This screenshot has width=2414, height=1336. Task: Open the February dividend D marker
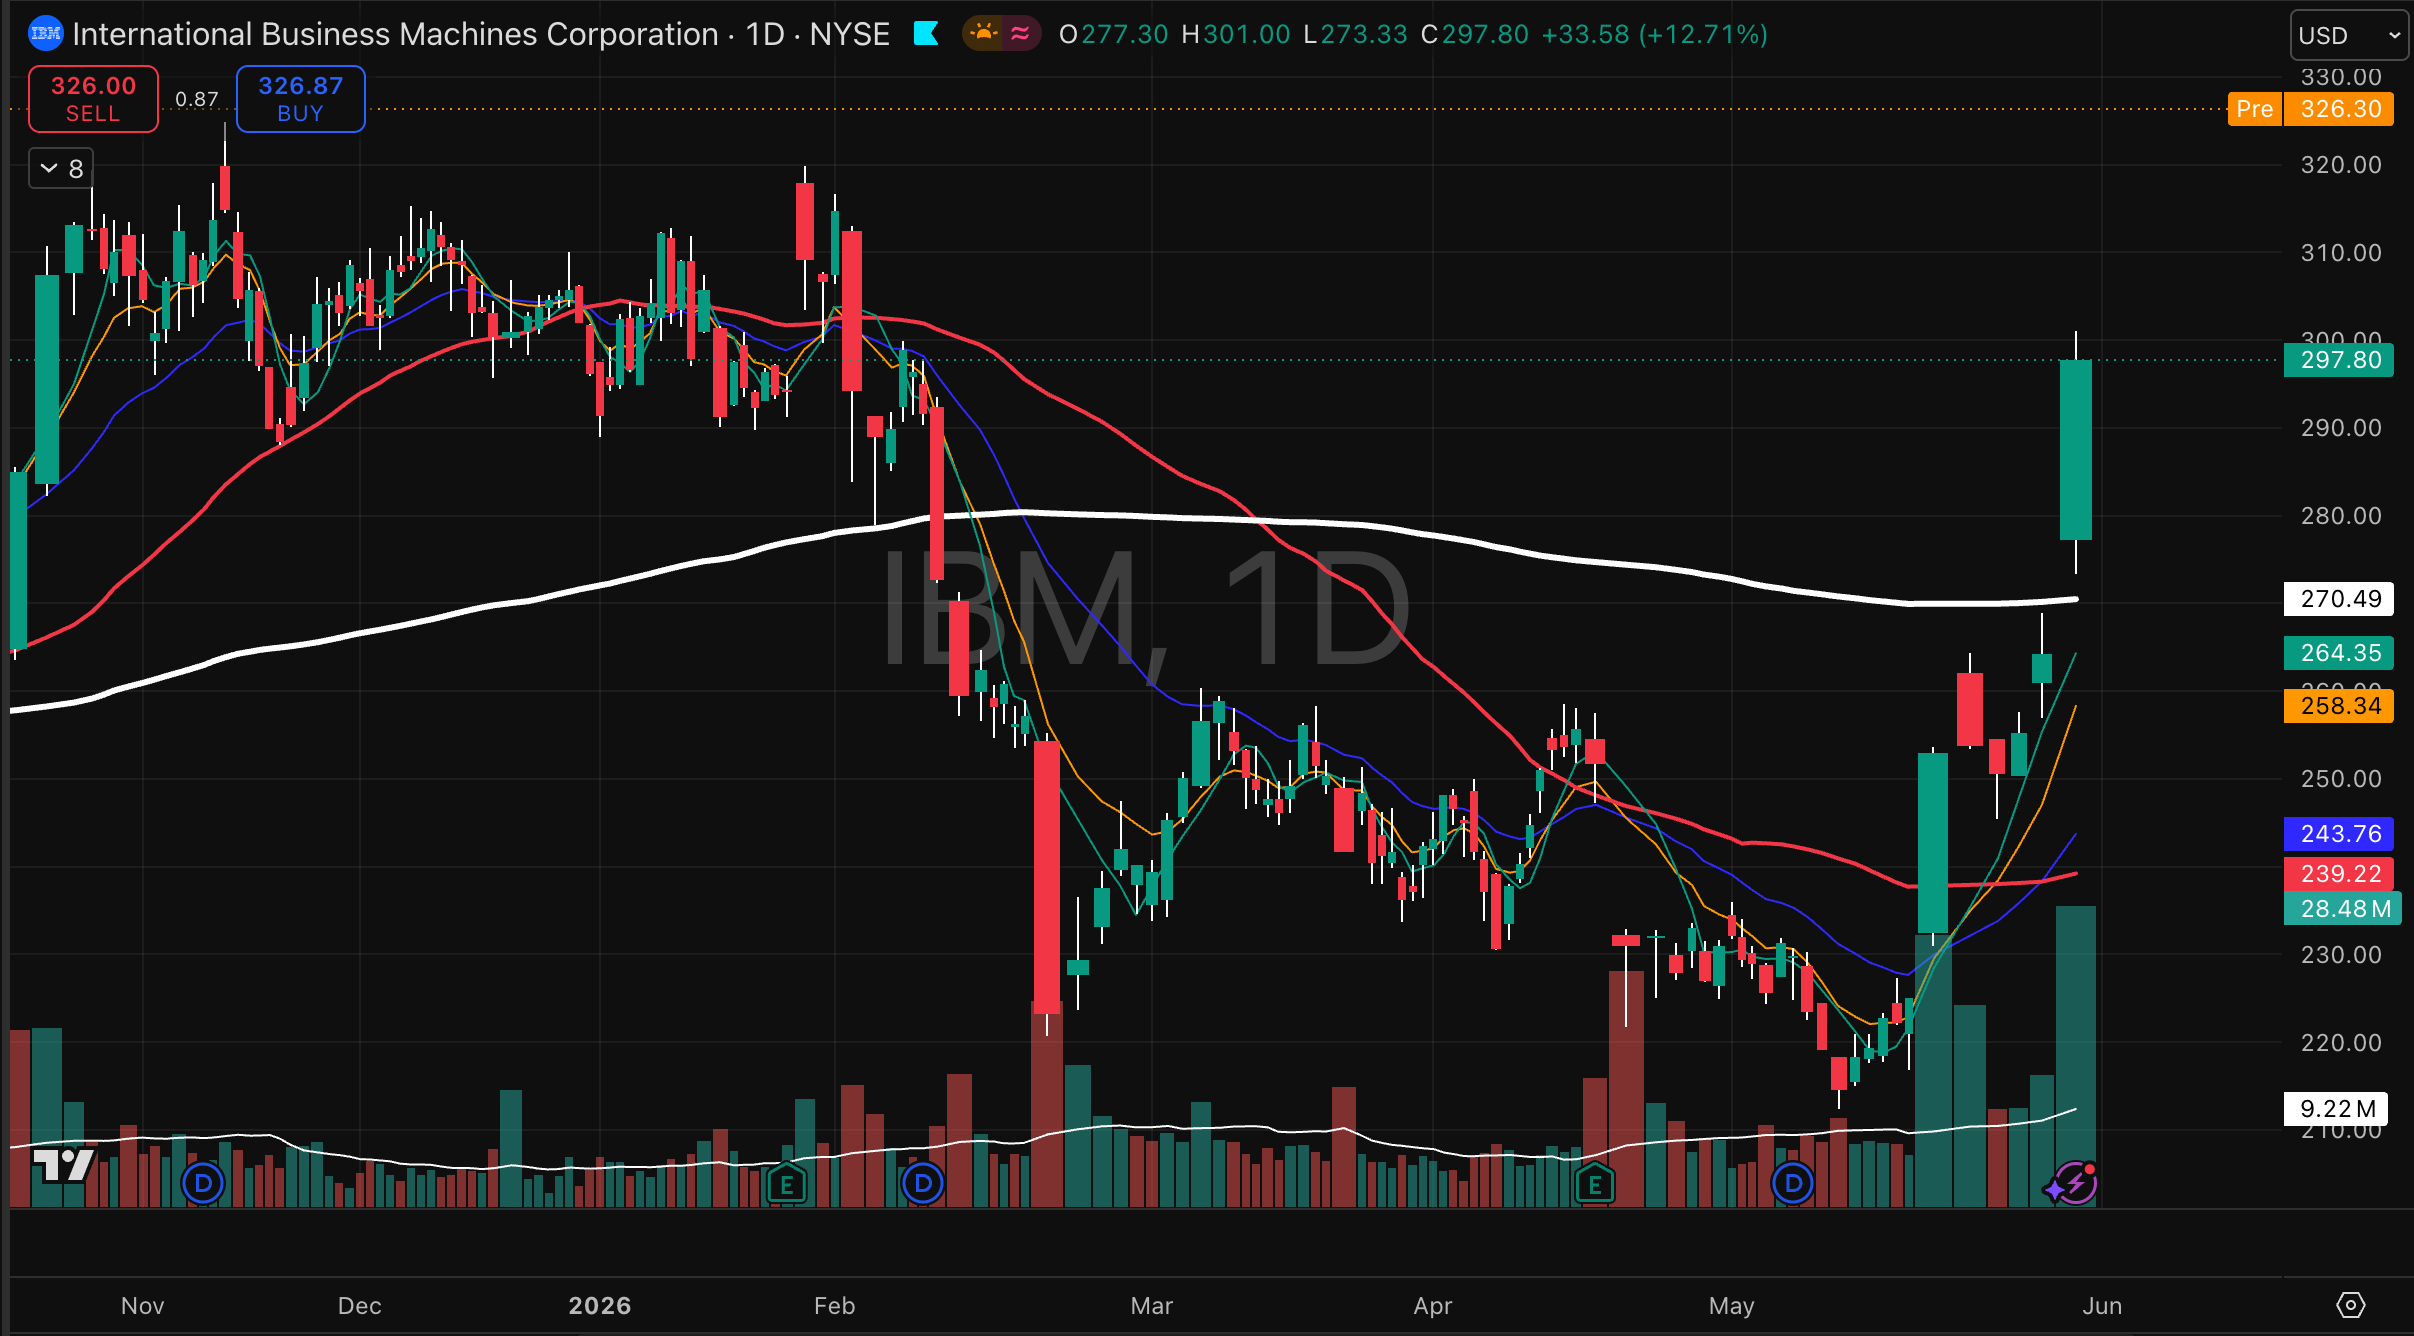922,1184
